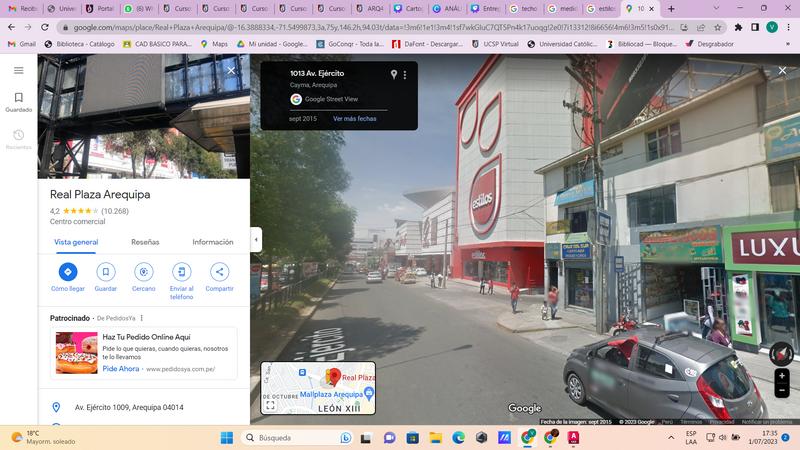This screenshot has width=800, height=450.
Task: Open the CAD BASICO PARA bookmark
Action: [x=158, y=44]
